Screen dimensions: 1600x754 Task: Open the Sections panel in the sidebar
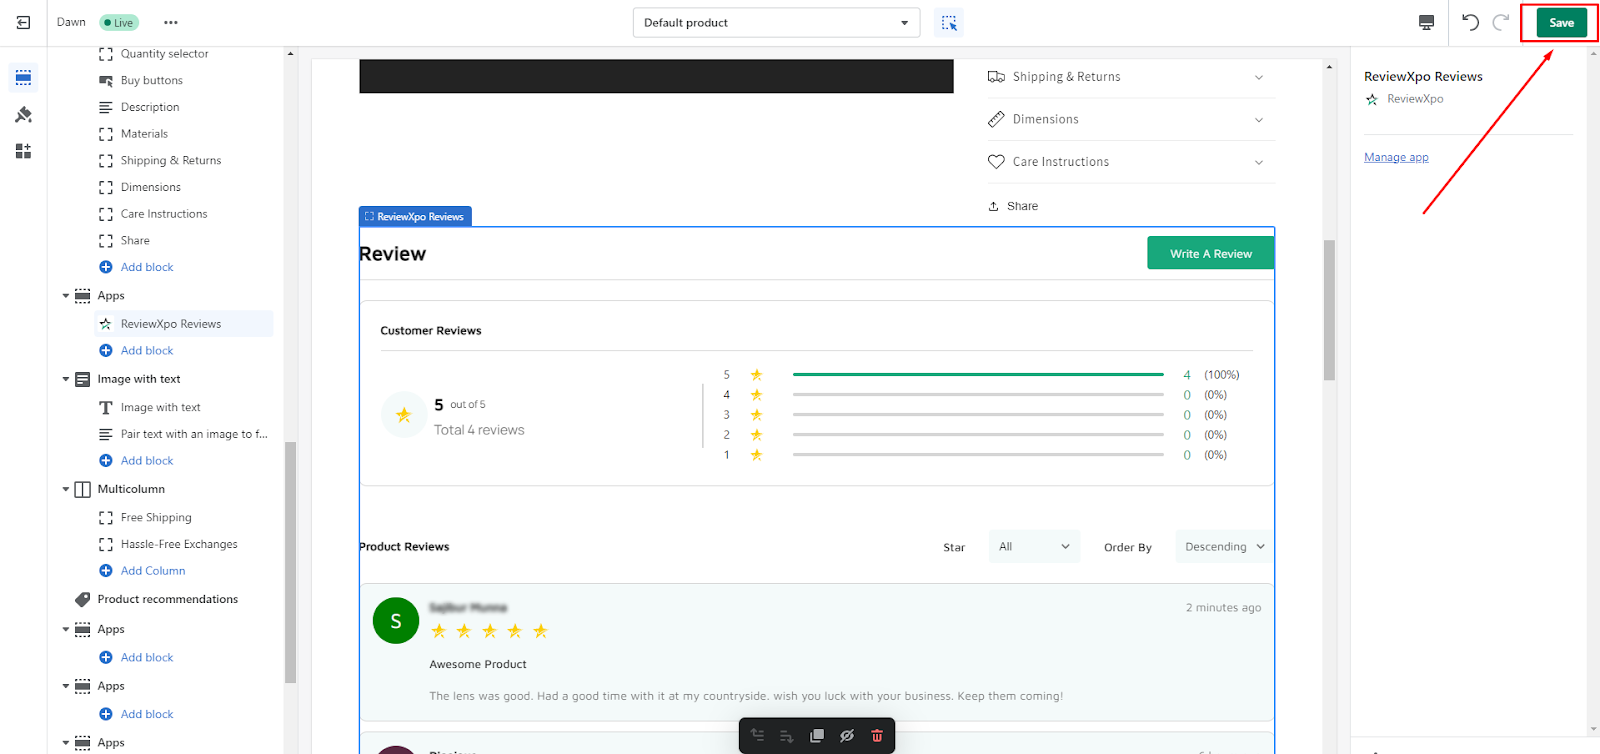[23, 77]
